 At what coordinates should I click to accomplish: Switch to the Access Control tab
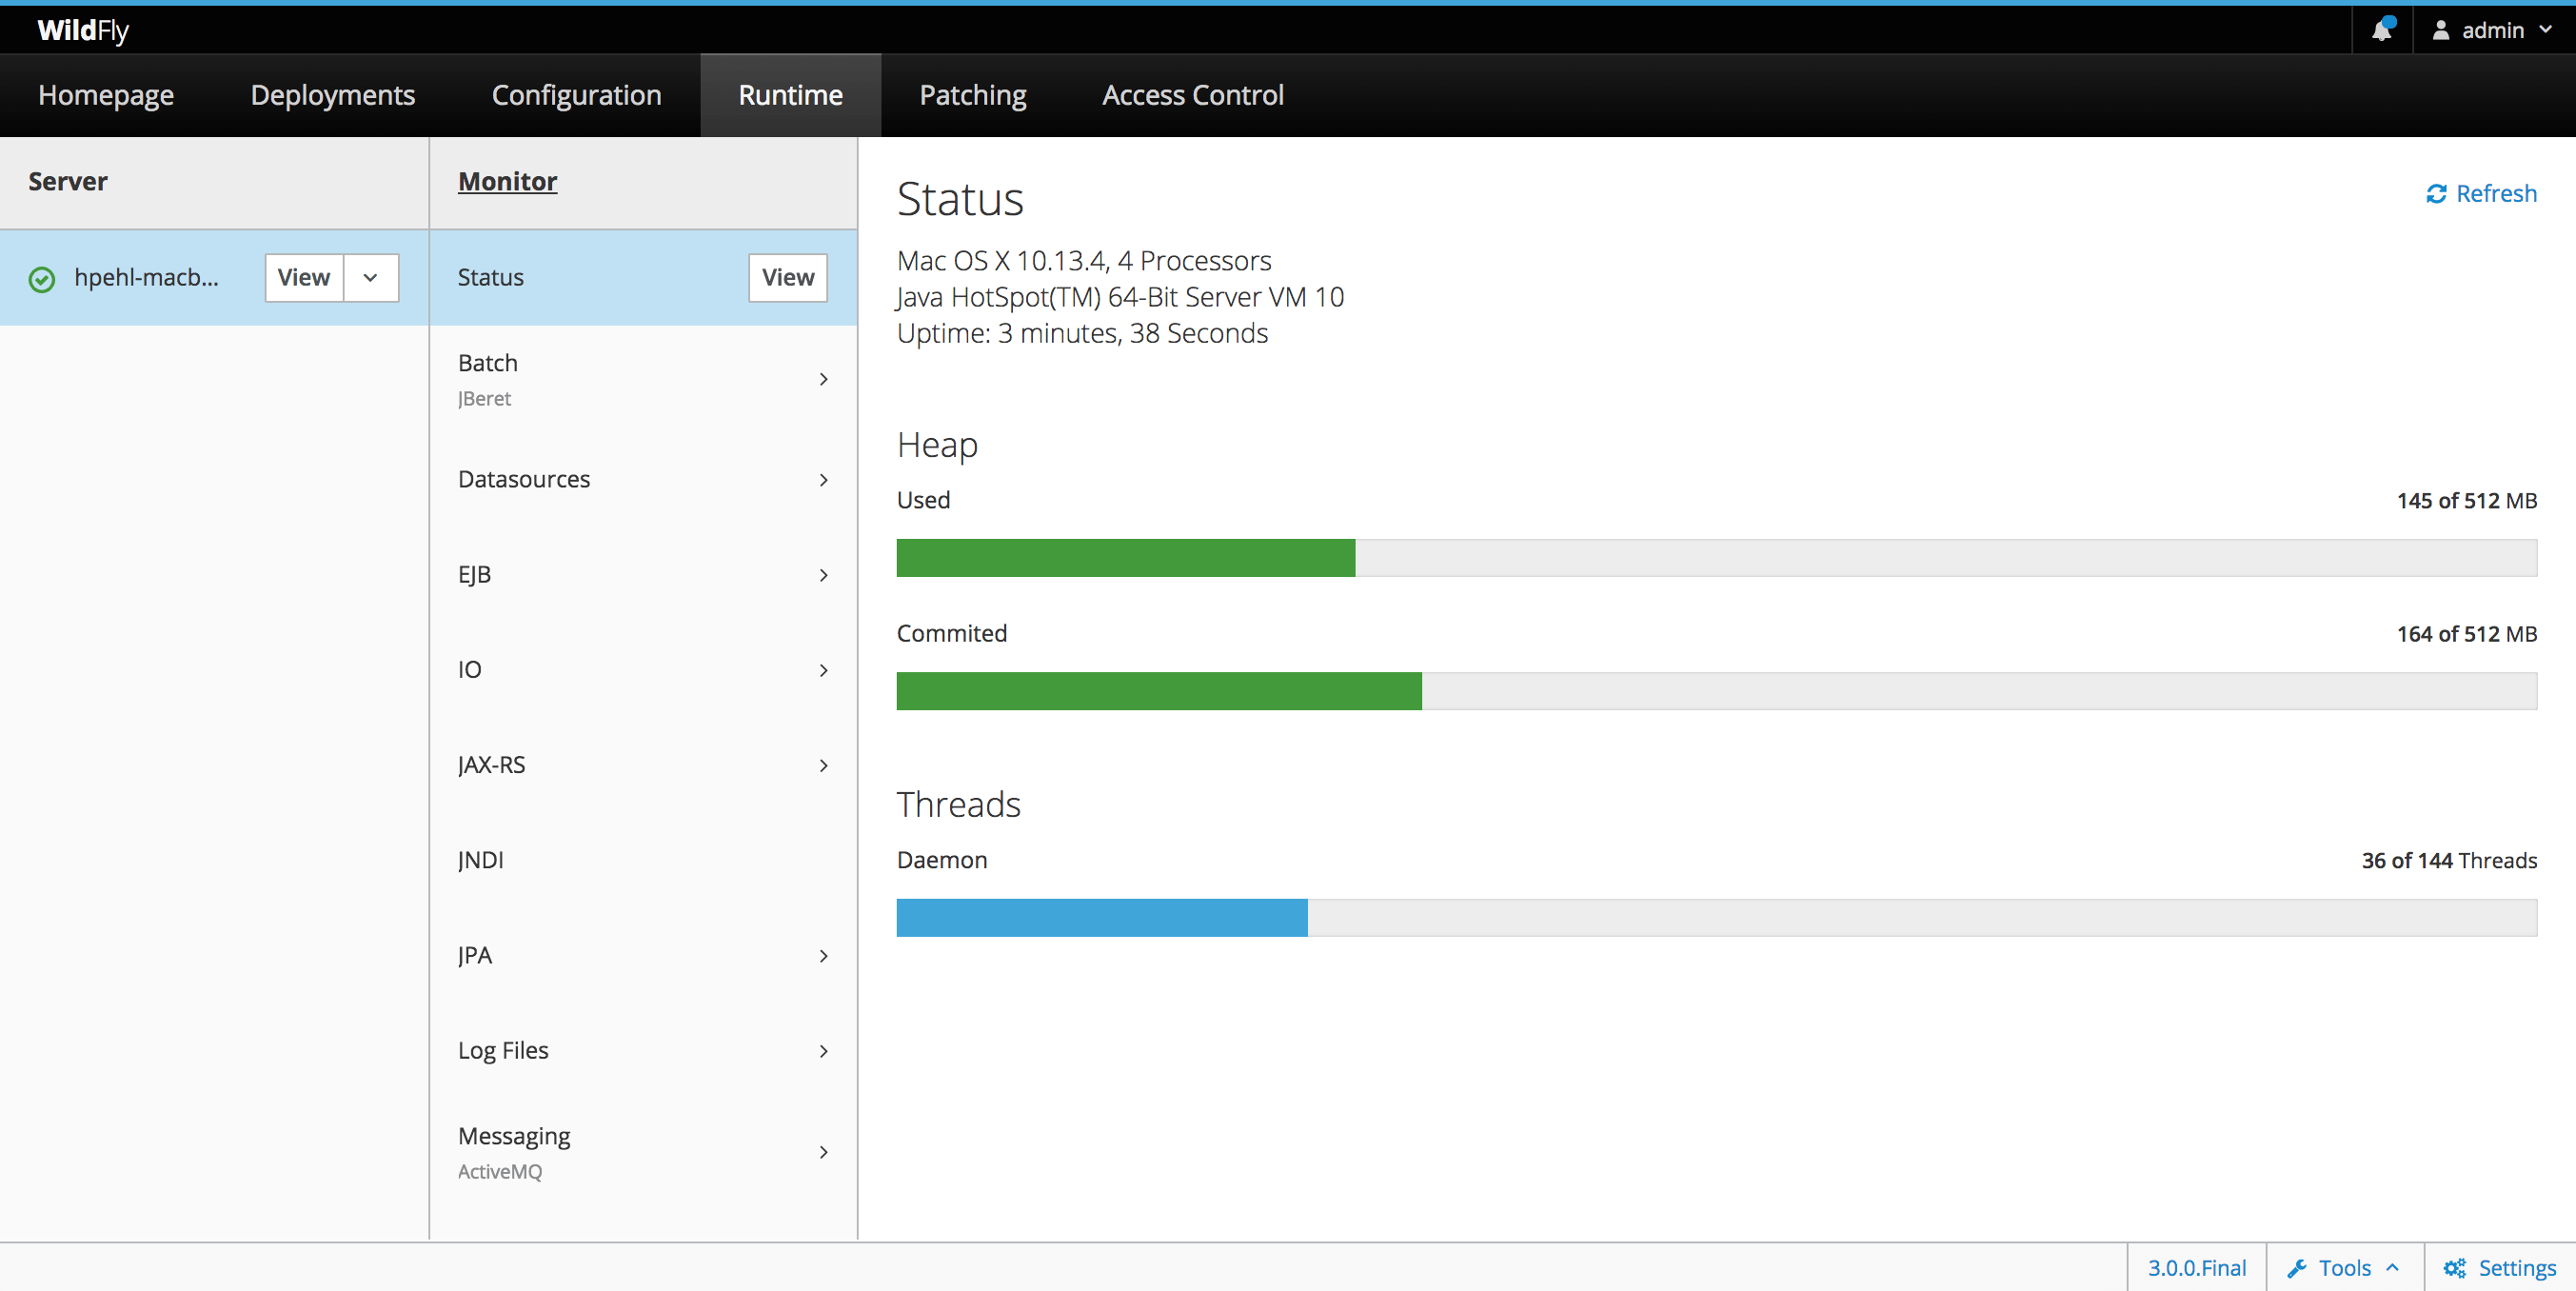[x=1192, y=95]
